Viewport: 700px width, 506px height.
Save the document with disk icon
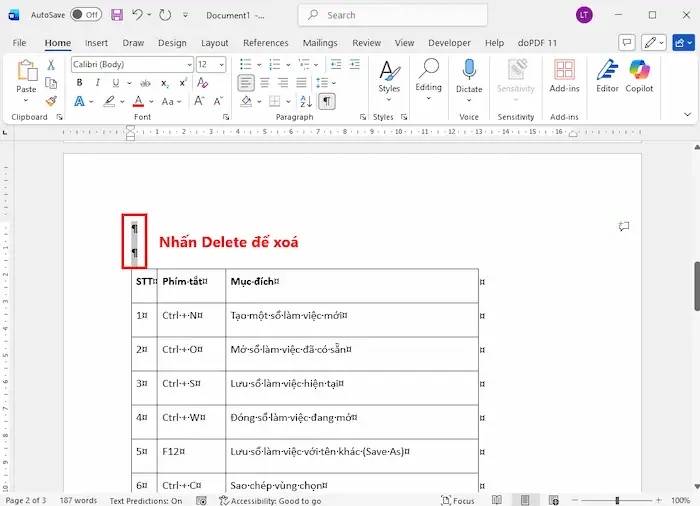tap(117, 15)
